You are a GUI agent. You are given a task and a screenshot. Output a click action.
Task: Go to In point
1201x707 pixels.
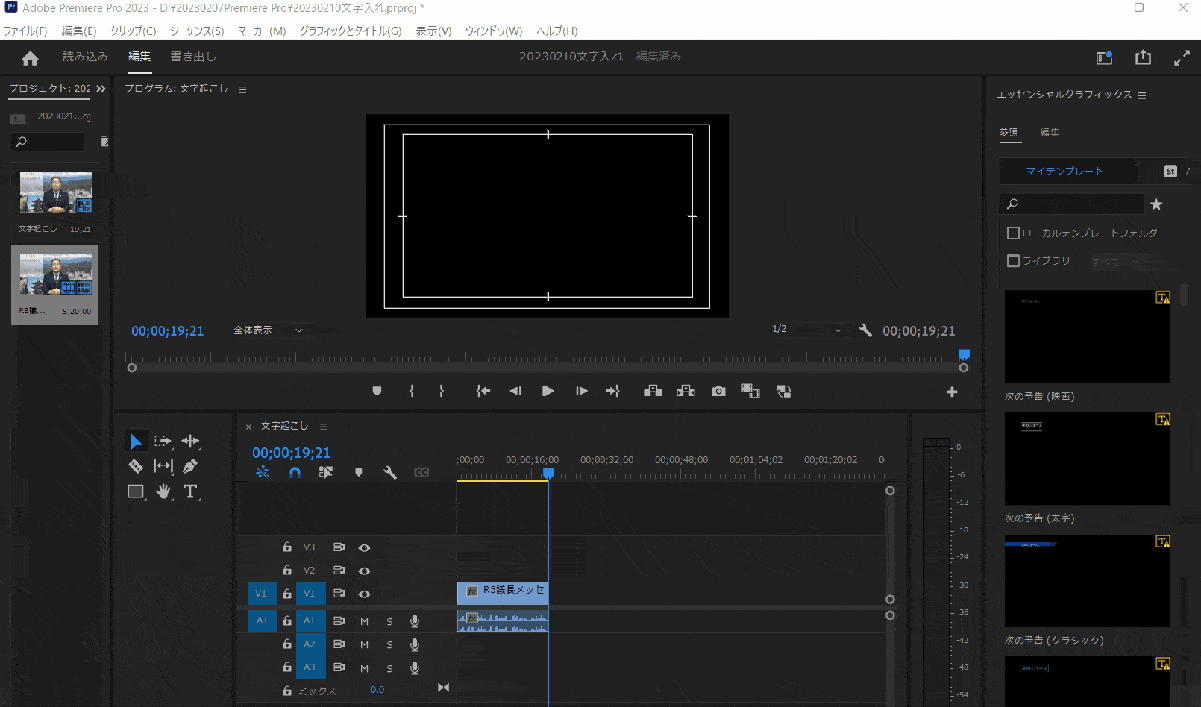tap(483, 391)
